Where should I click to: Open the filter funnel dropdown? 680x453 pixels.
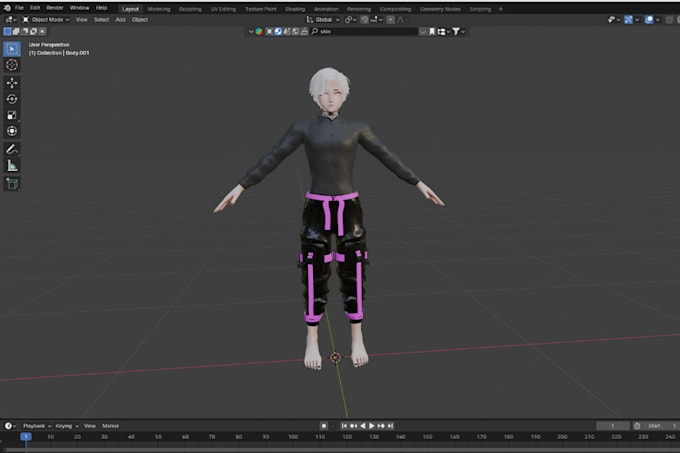click(x=458, y=31)
